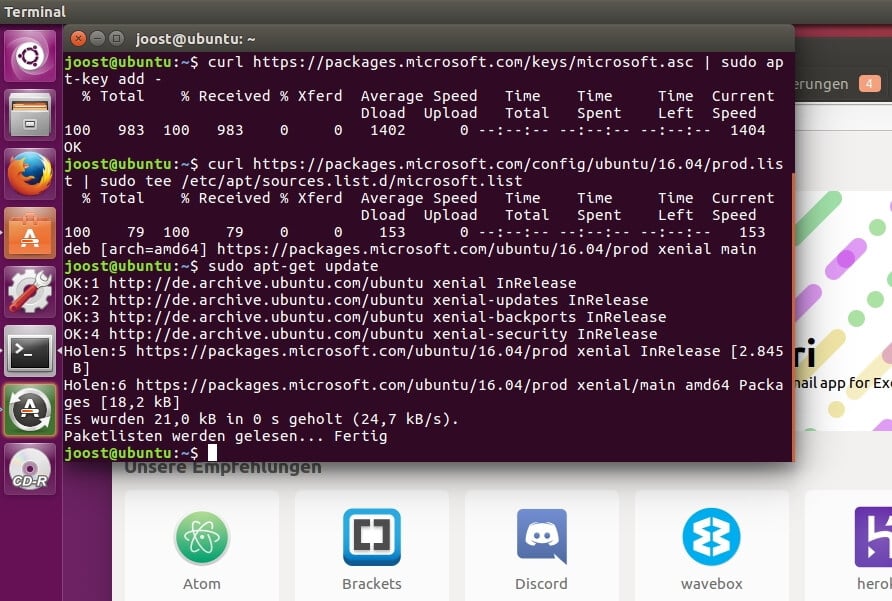Click 'sudo apt-get update' command text

[293, 266]
